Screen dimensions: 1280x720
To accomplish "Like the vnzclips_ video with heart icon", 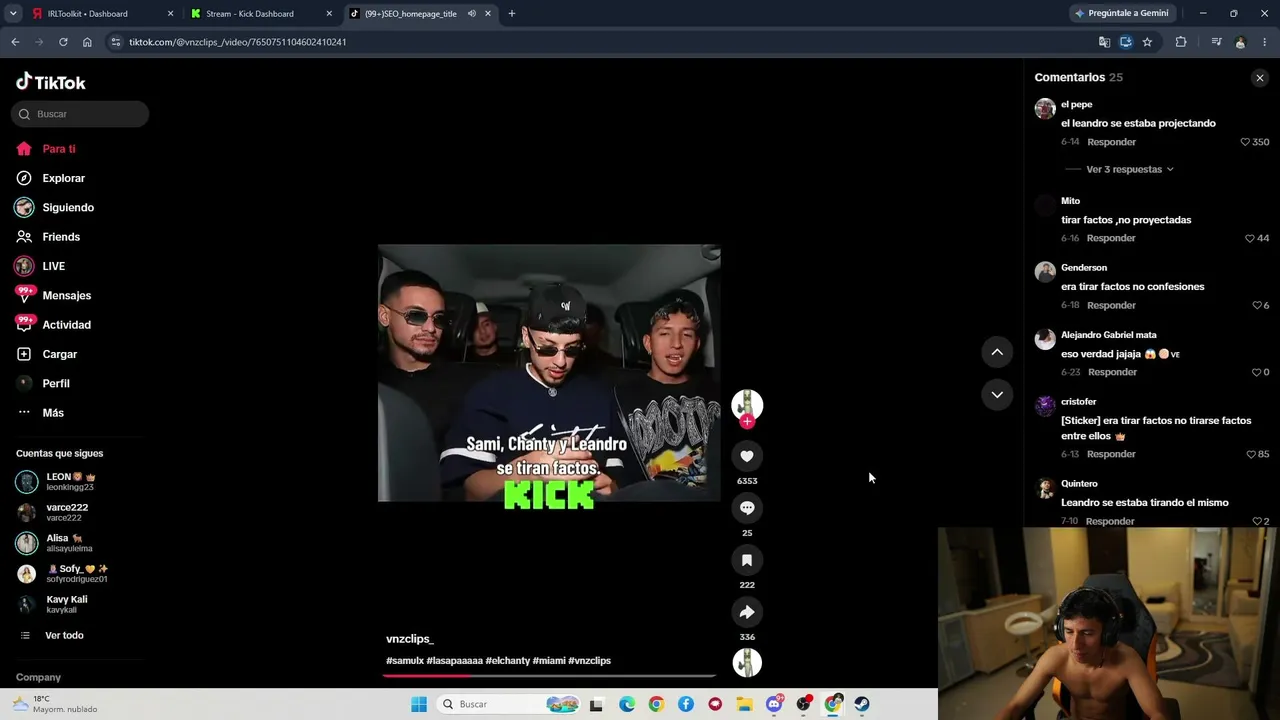I will click(x=747, y=456).
